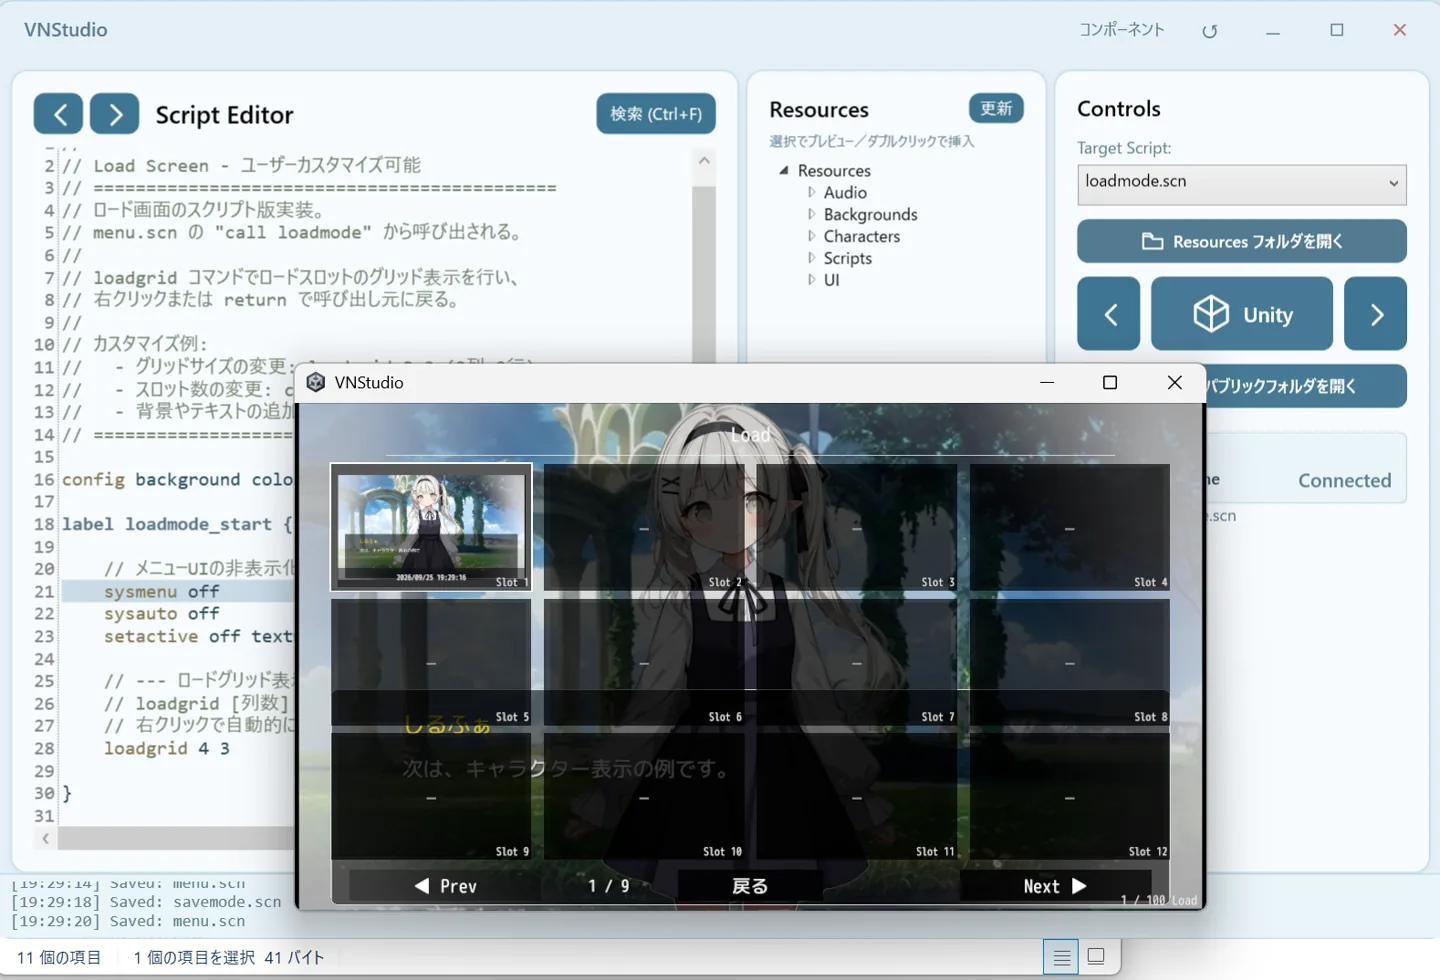Click line 18 label loadmode_start
The width and height of the screenshot is (1440, 980).
[177, 524]
